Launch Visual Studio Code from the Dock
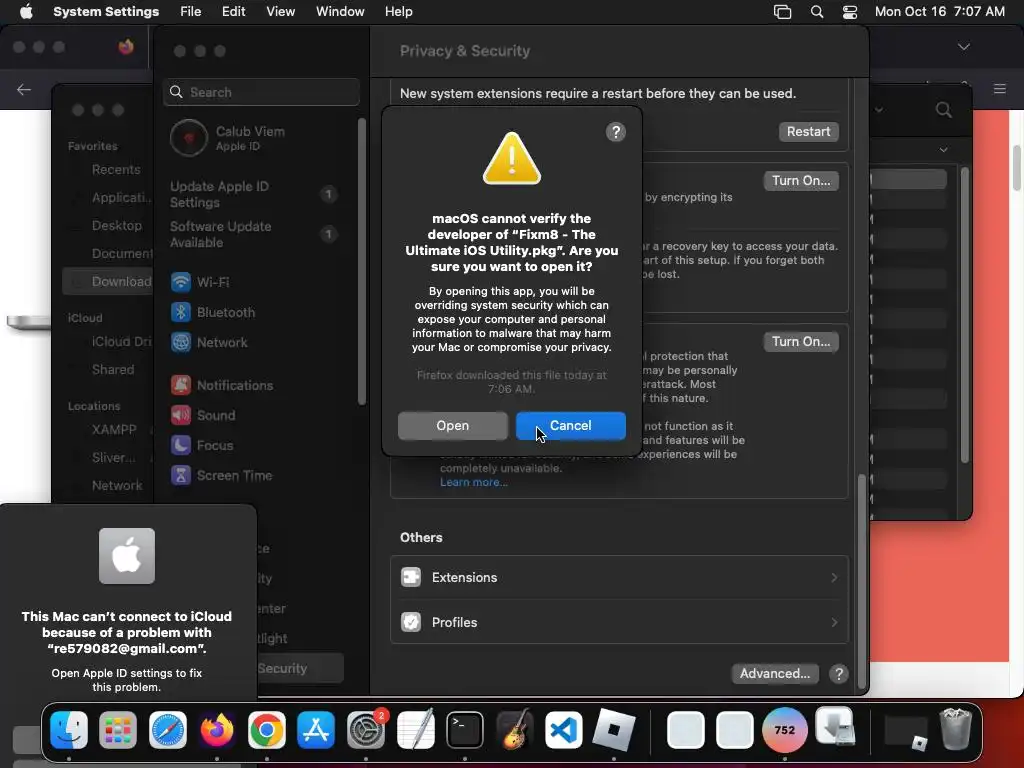1024x768 pixels. (564, 730)
